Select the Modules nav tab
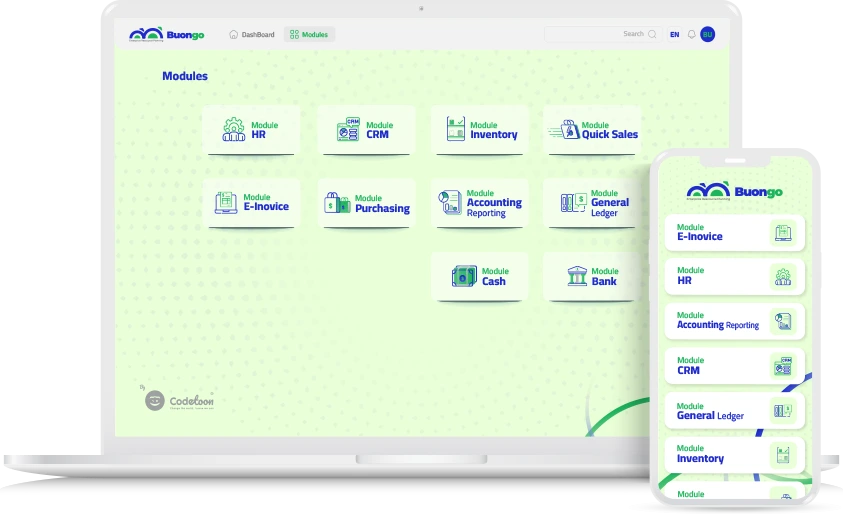Viewport: 843px width, 514px height. pyautogui.click(x=309, y=34)
